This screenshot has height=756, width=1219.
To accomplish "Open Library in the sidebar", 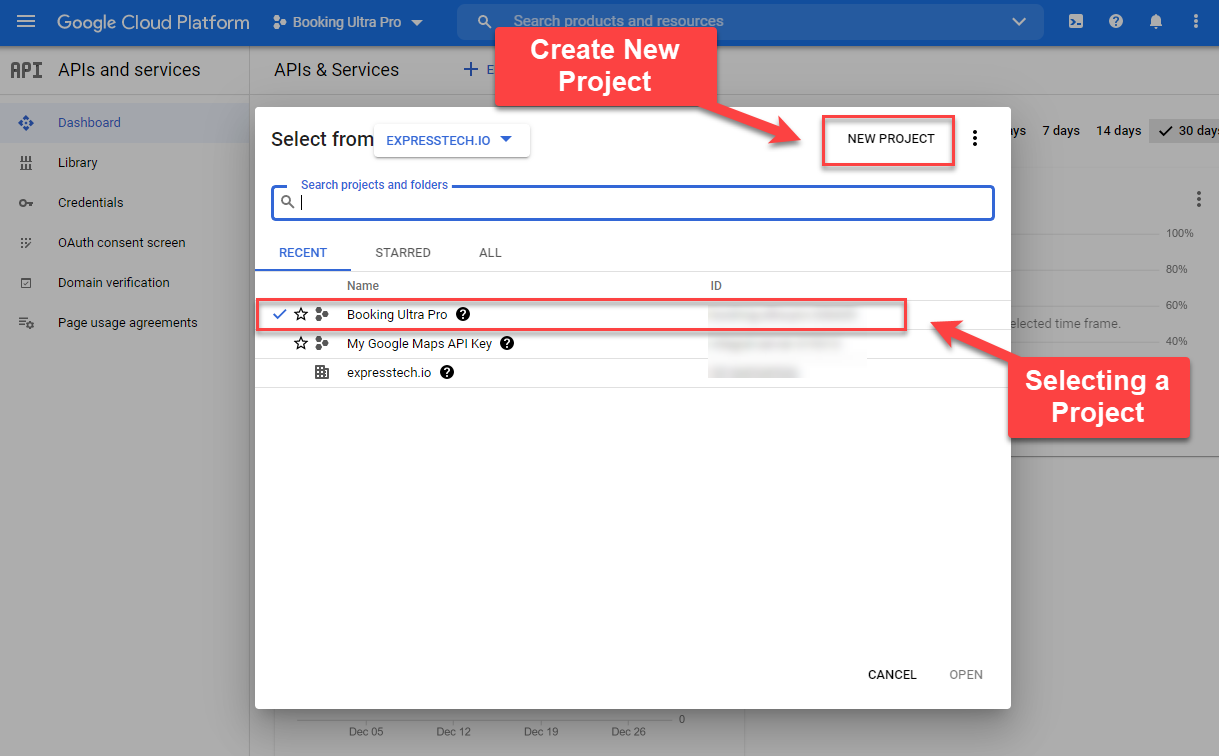I will click(78, 163).
